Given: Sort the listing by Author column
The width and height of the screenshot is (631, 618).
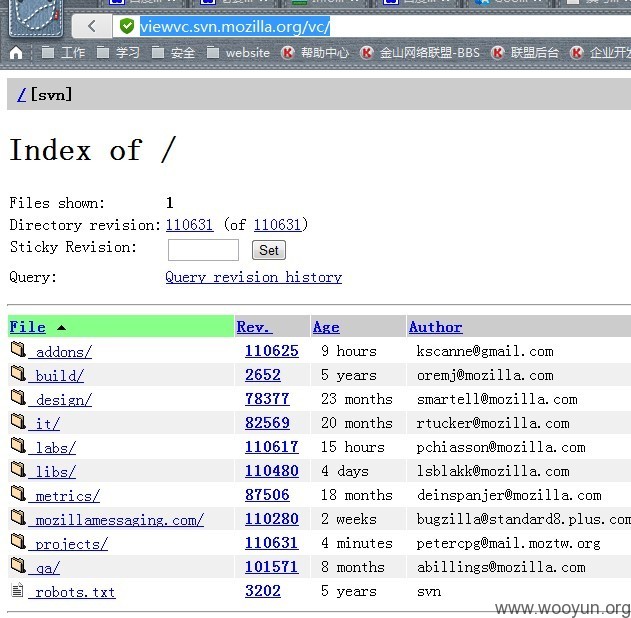Looking at the screenshot, I should (435, 327).
